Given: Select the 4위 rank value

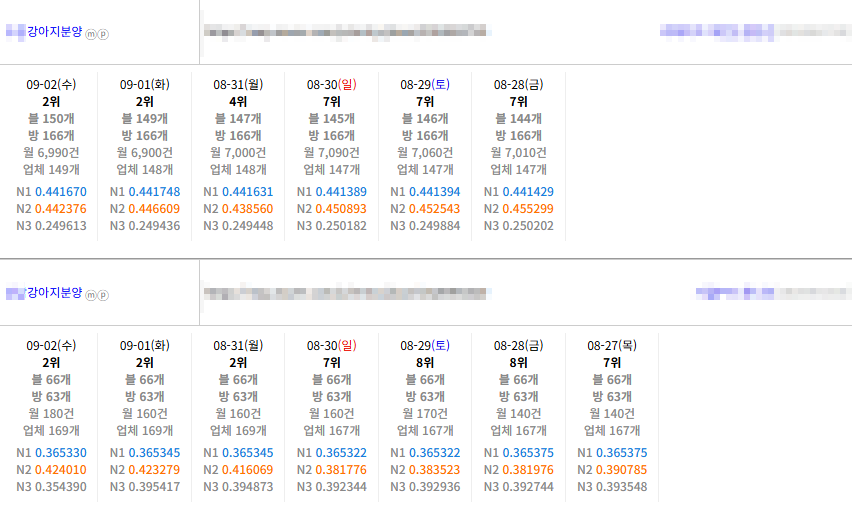Looking at the screenshot, I should coord(238,102).
